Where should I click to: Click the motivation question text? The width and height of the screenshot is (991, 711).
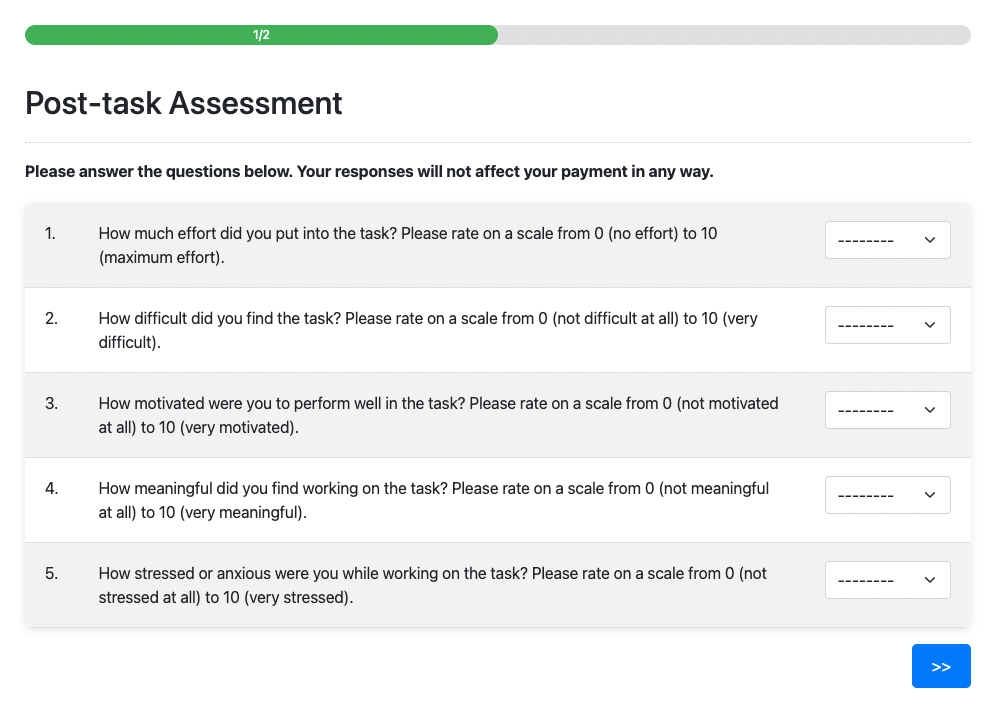(438, 415)
